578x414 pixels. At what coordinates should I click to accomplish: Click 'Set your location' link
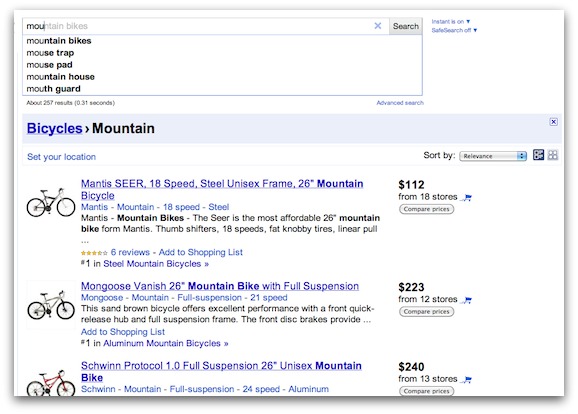62,157
